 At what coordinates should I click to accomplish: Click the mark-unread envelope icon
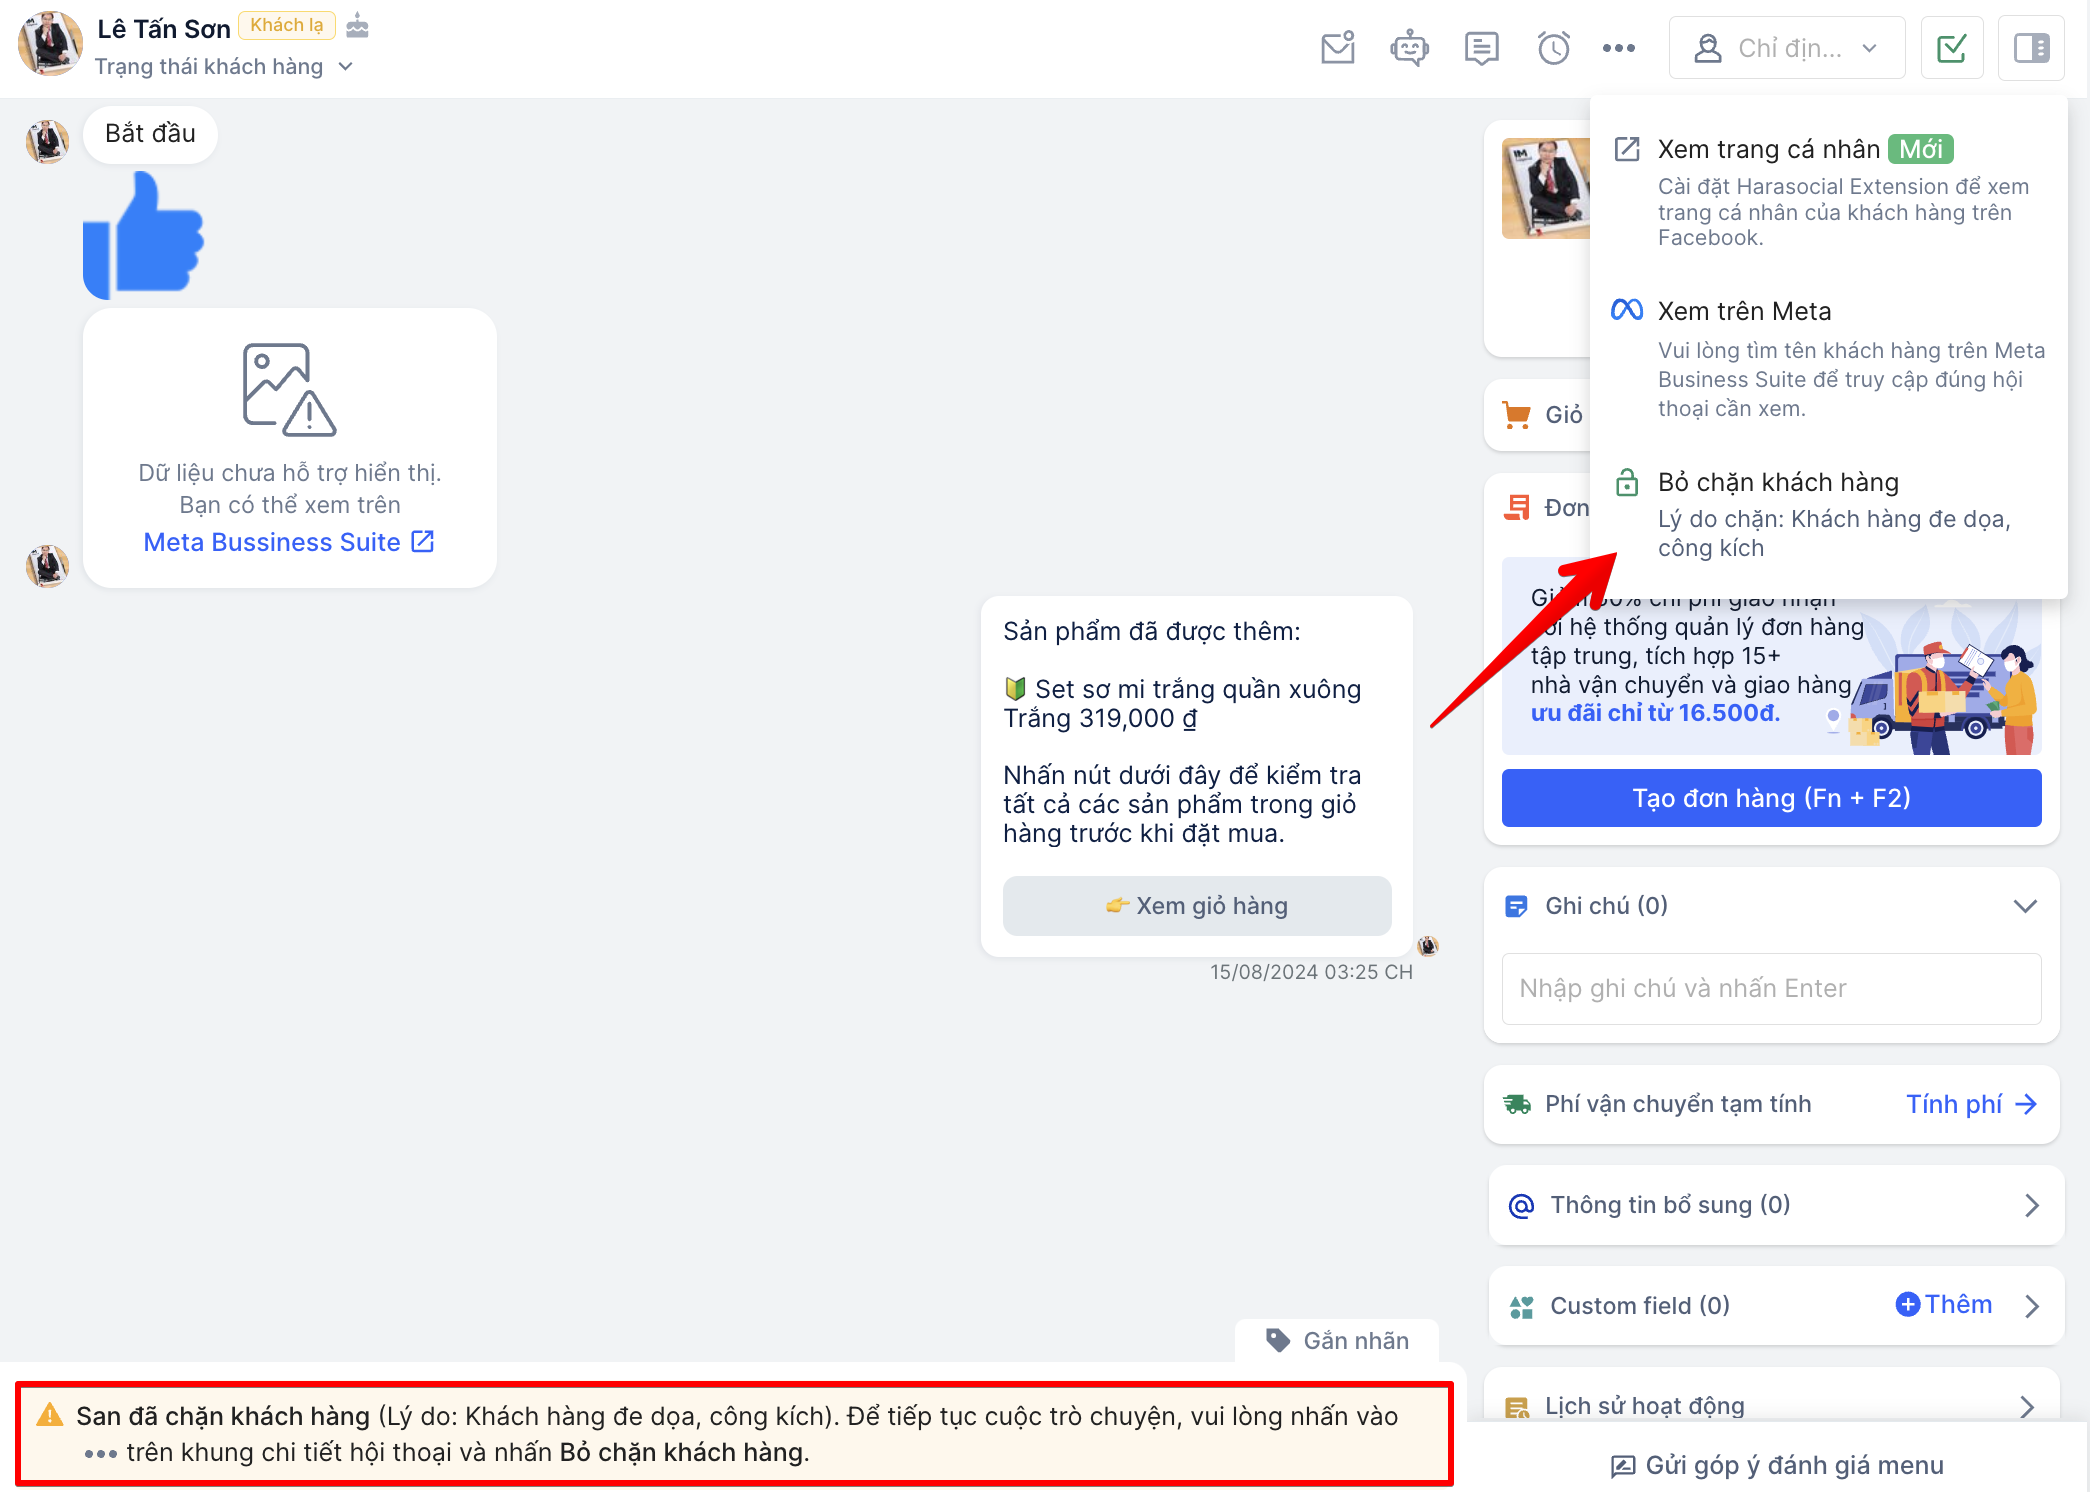pos(1337,48)
